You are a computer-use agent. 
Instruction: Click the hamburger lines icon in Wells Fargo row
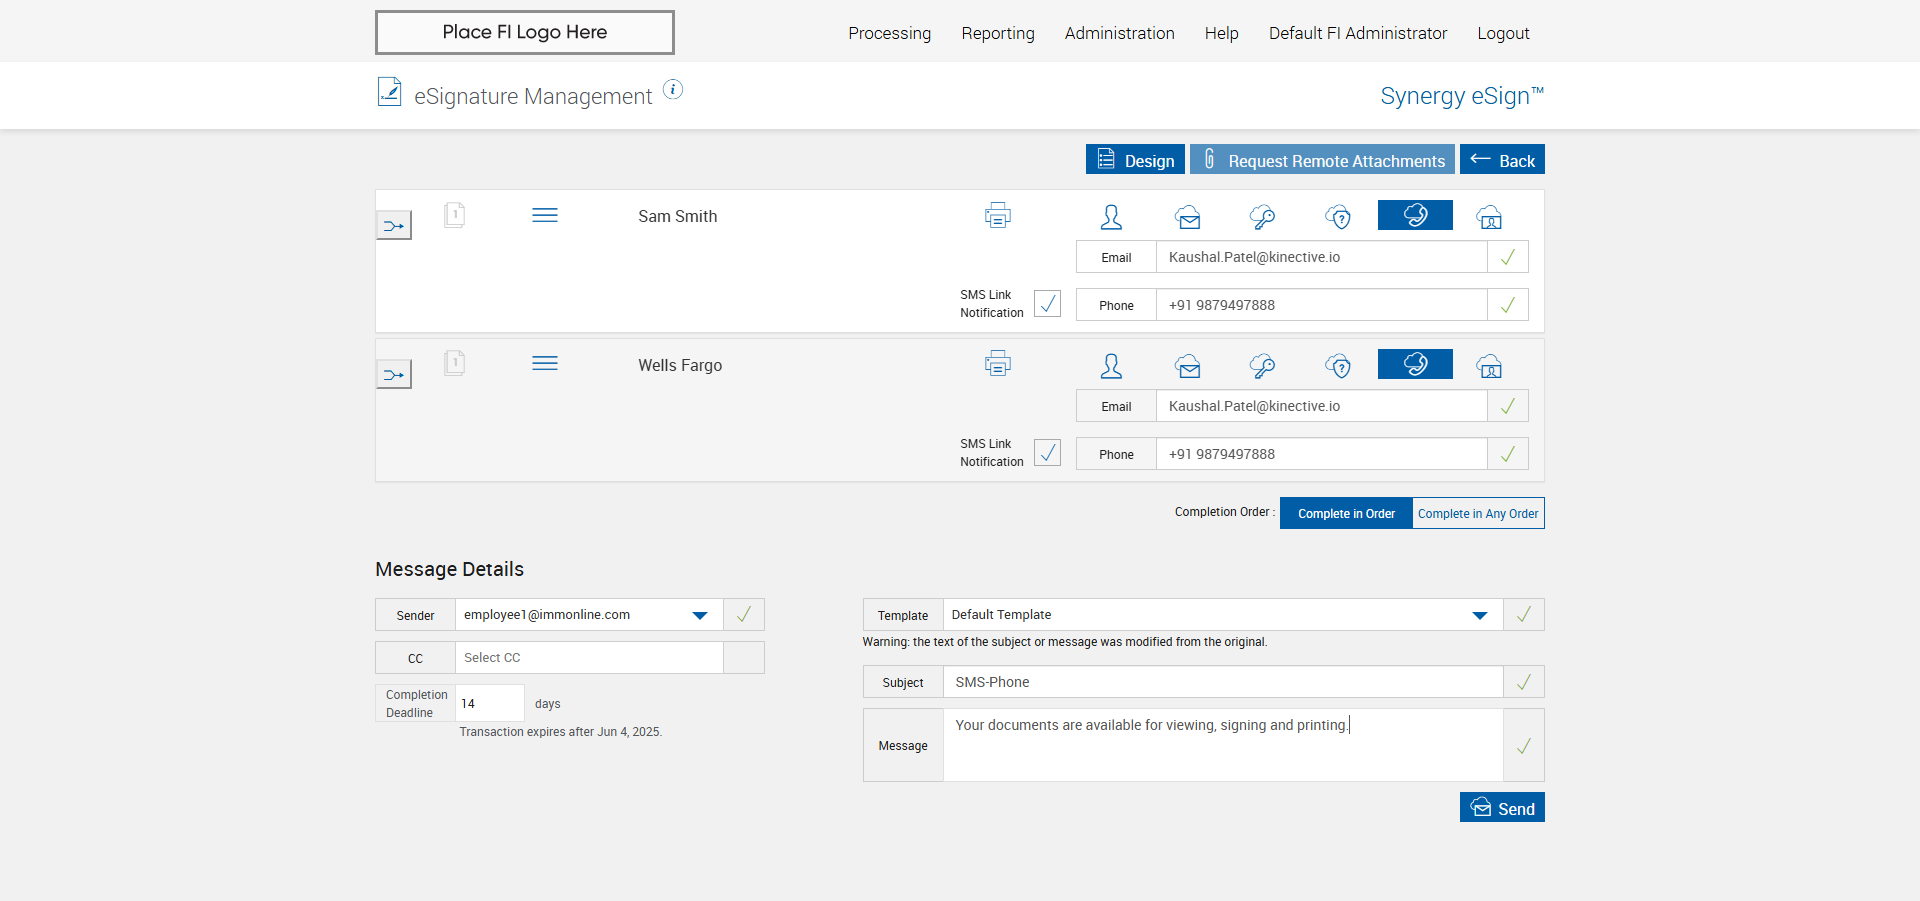click(x=545, y=363)
